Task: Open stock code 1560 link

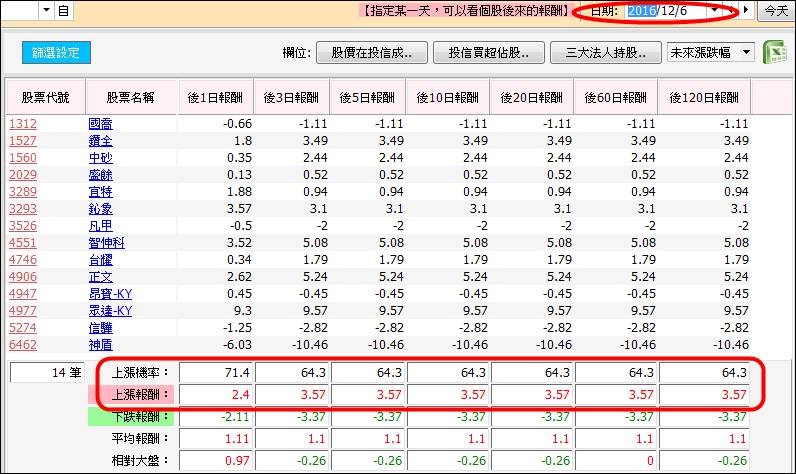Action: point(23,158)
